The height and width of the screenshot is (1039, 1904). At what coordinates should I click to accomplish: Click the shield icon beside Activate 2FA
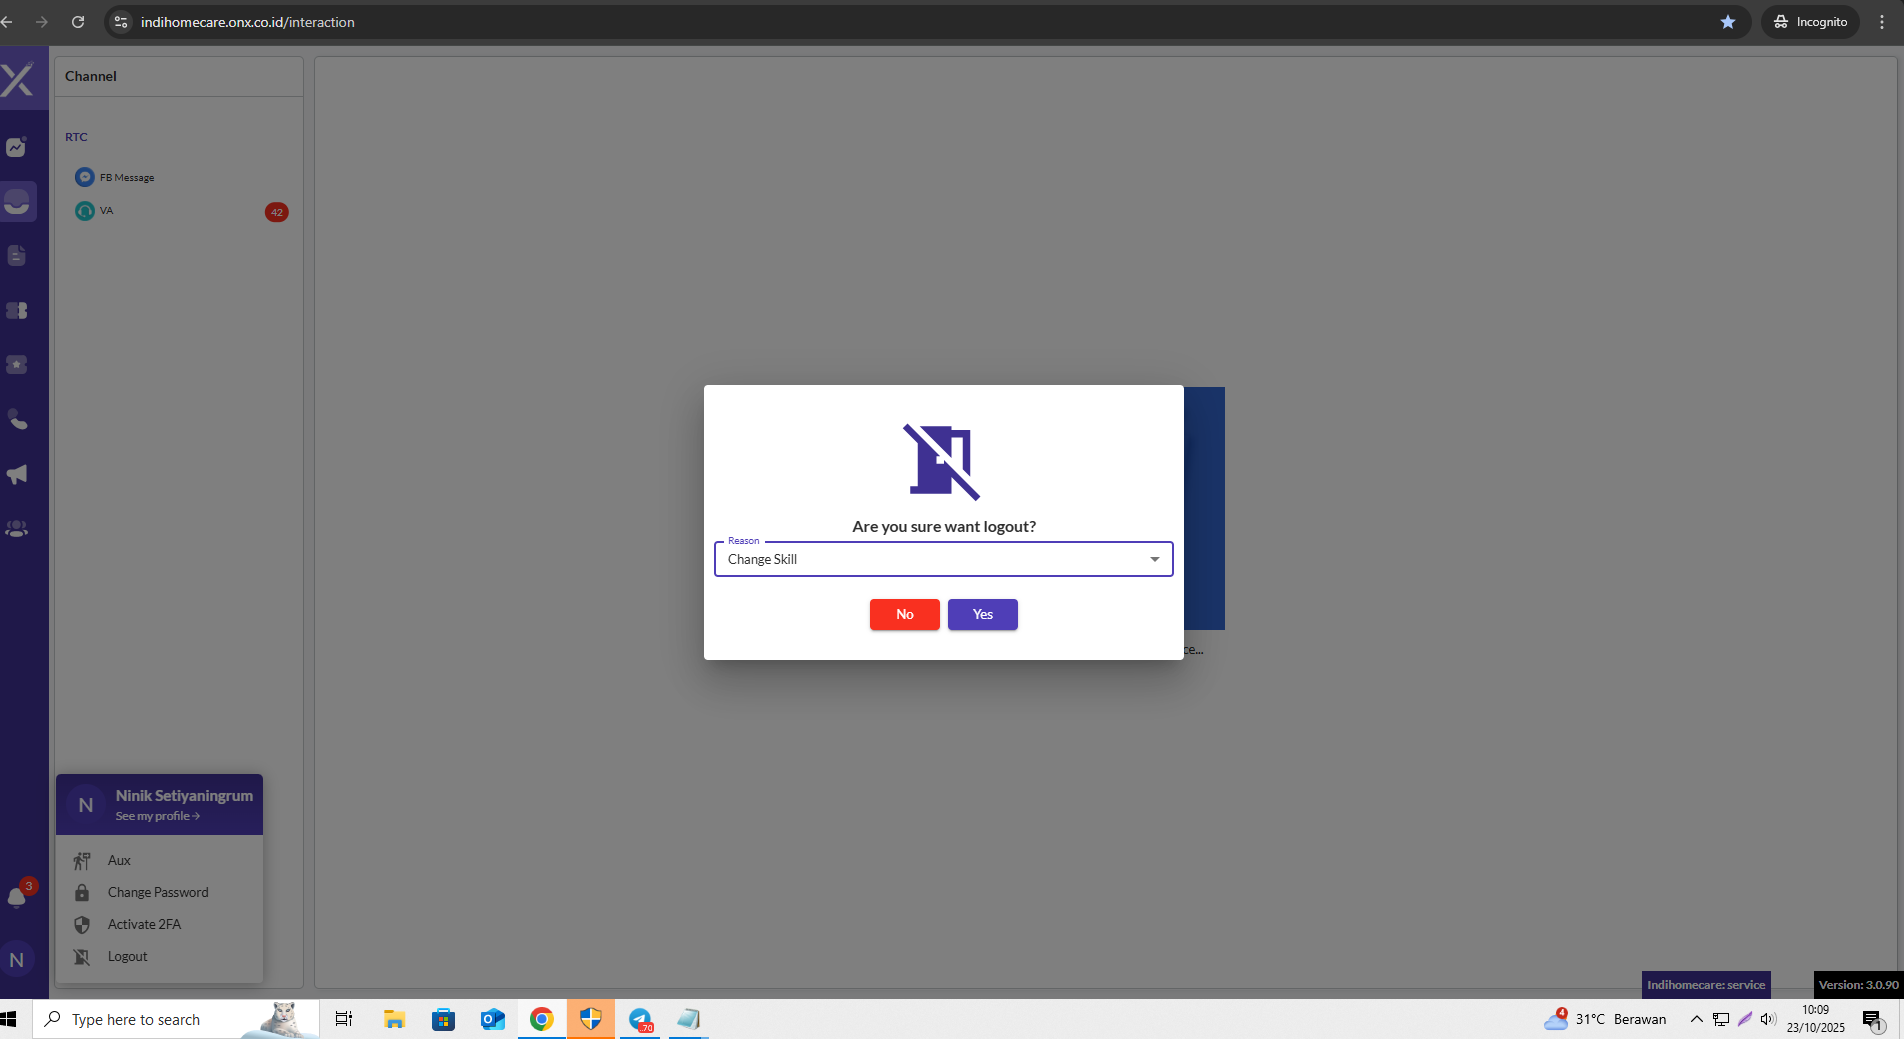tap(82, 924)
